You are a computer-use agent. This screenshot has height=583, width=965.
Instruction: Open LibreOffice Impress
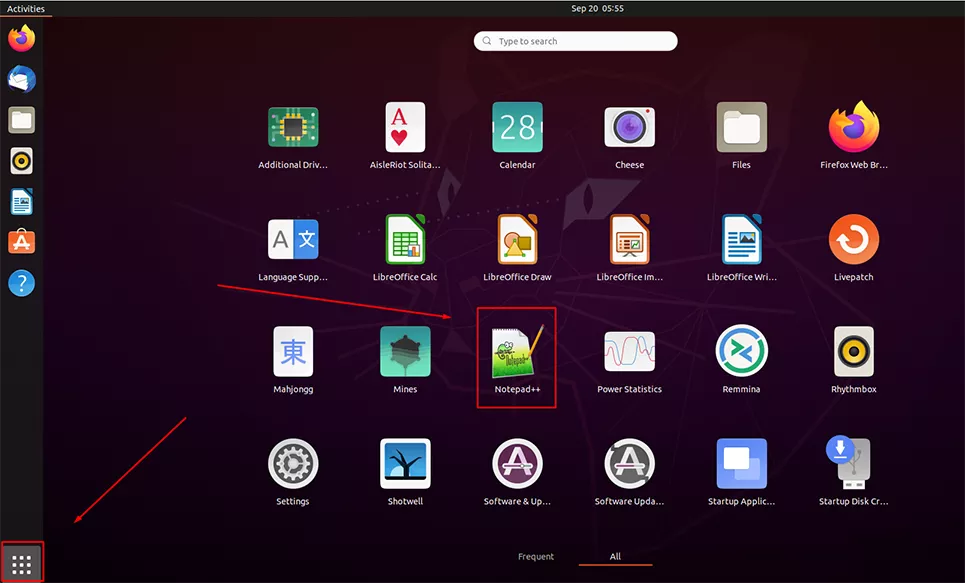(x=629, y=239)
